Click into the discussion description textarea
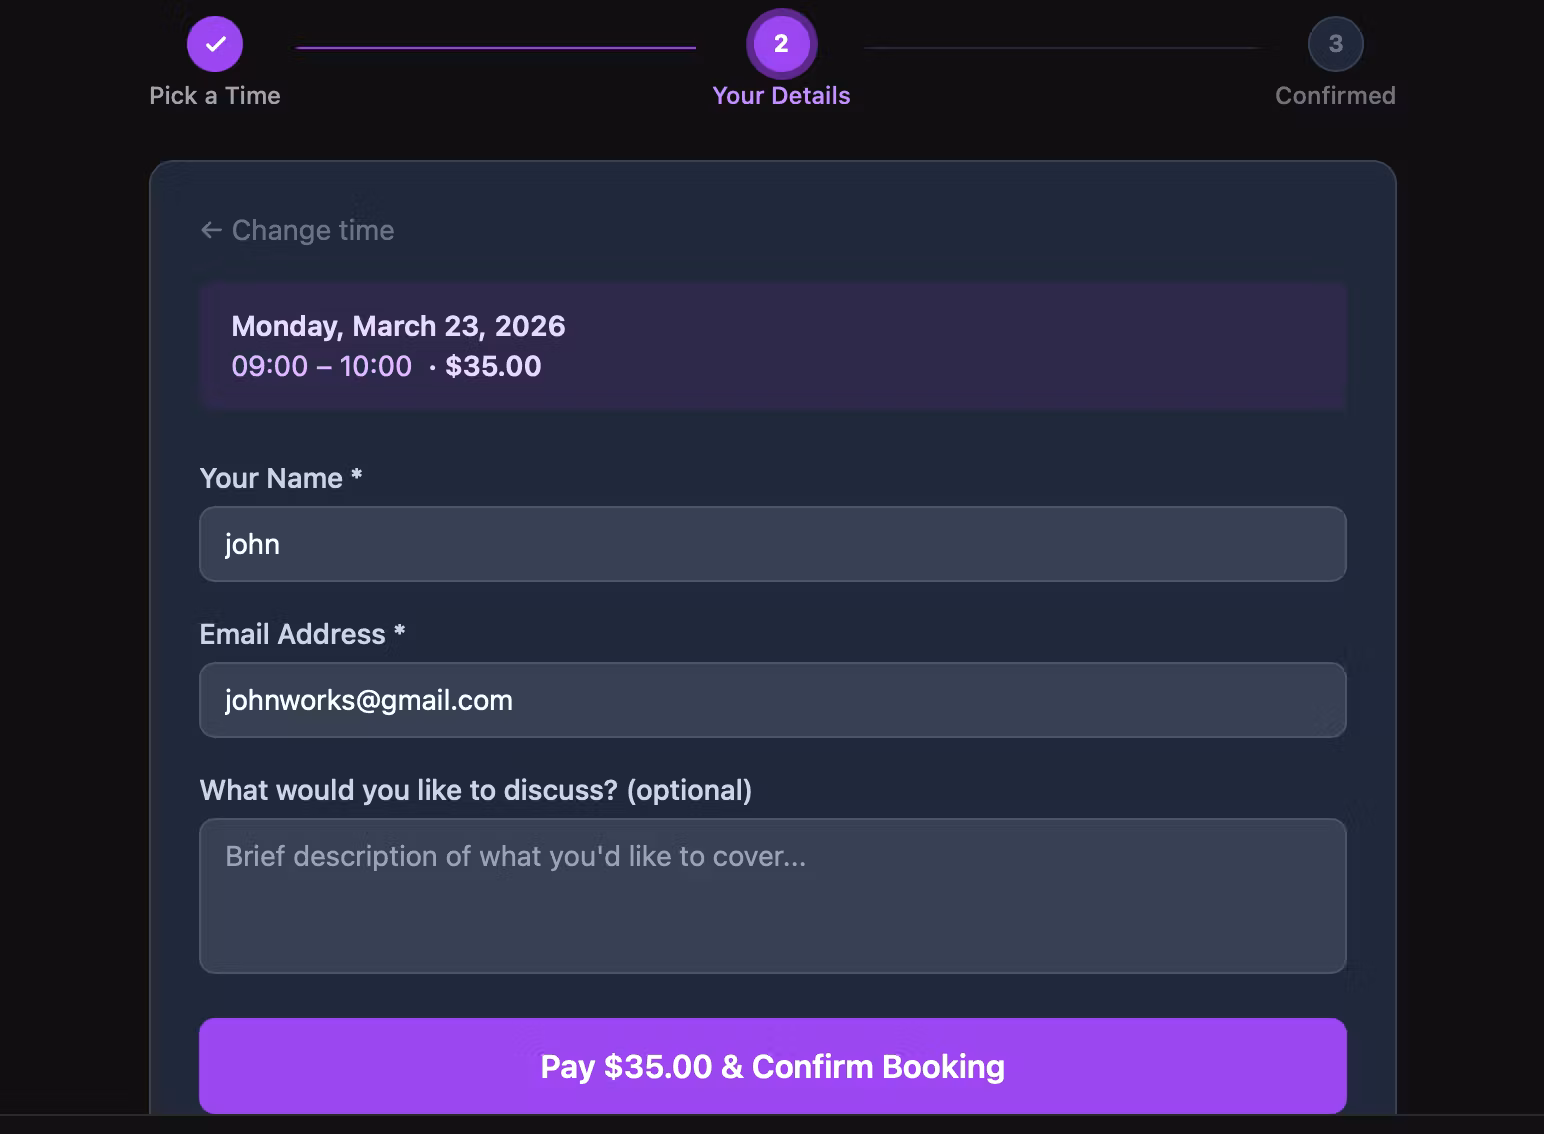Screen dimensions: 1544x1134 coord(773,896)
